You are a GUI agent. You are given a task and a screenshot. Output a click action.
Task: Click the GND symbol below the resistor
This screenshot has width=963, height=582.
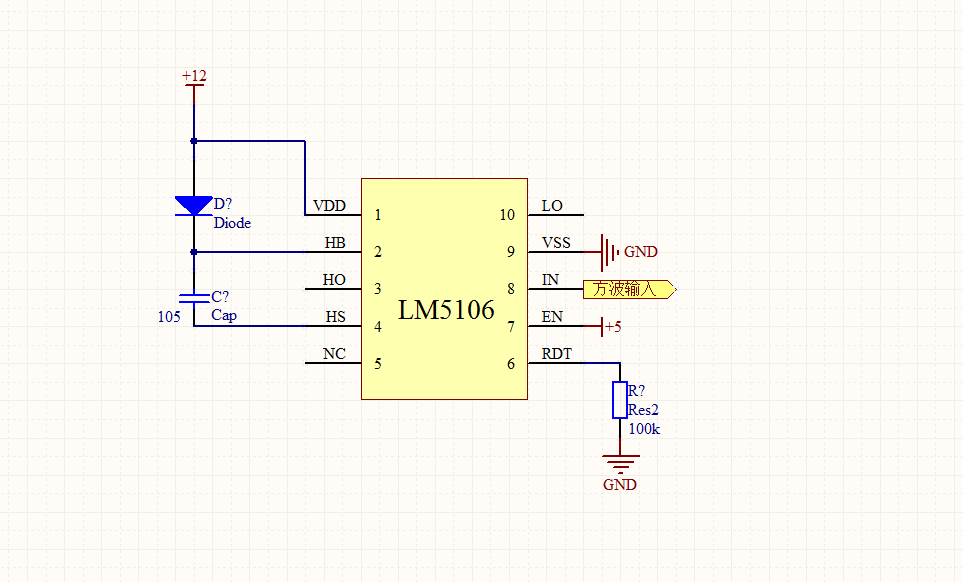pyautogui.click(x=620, y=470)
